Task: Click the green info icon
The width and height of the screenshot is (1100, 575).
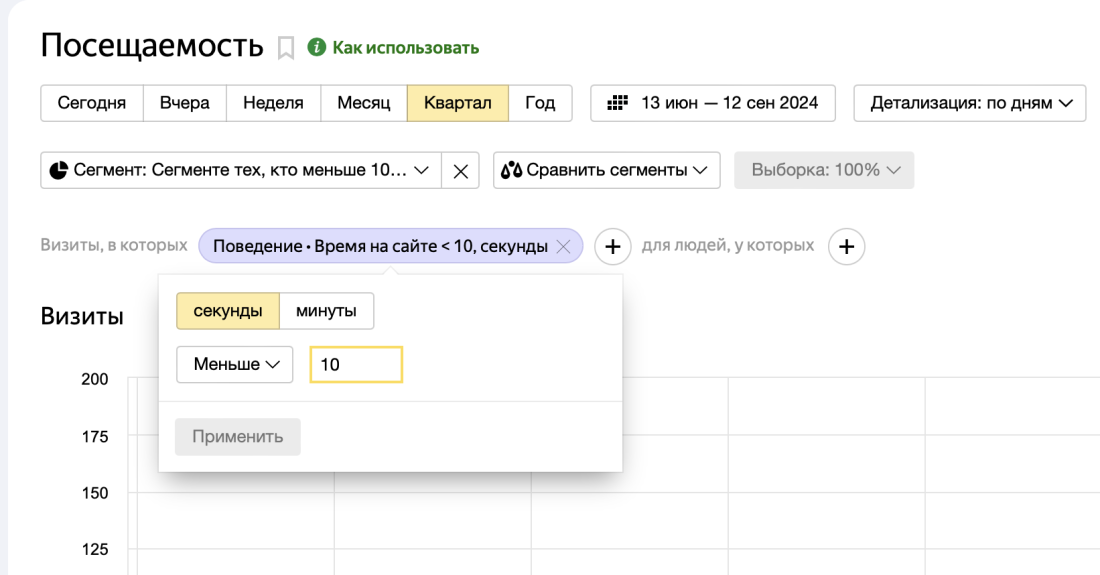Action: coord(317,47)
